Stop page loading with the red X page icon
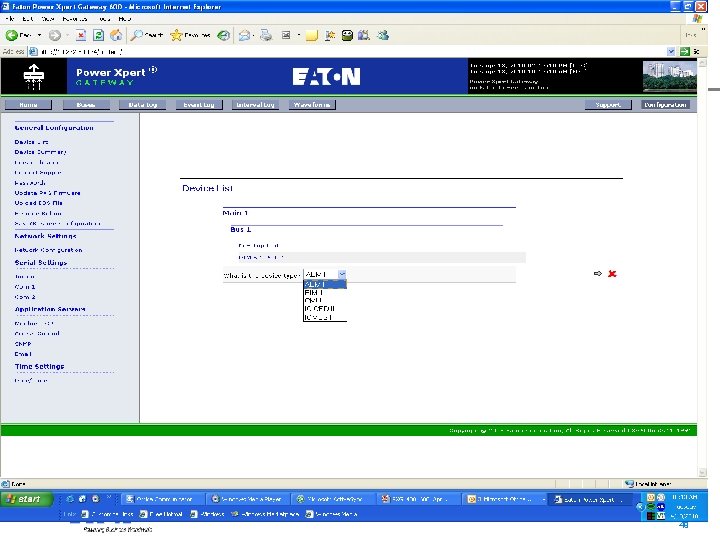Viewport: 720px width, 540px height. point(81,35)
